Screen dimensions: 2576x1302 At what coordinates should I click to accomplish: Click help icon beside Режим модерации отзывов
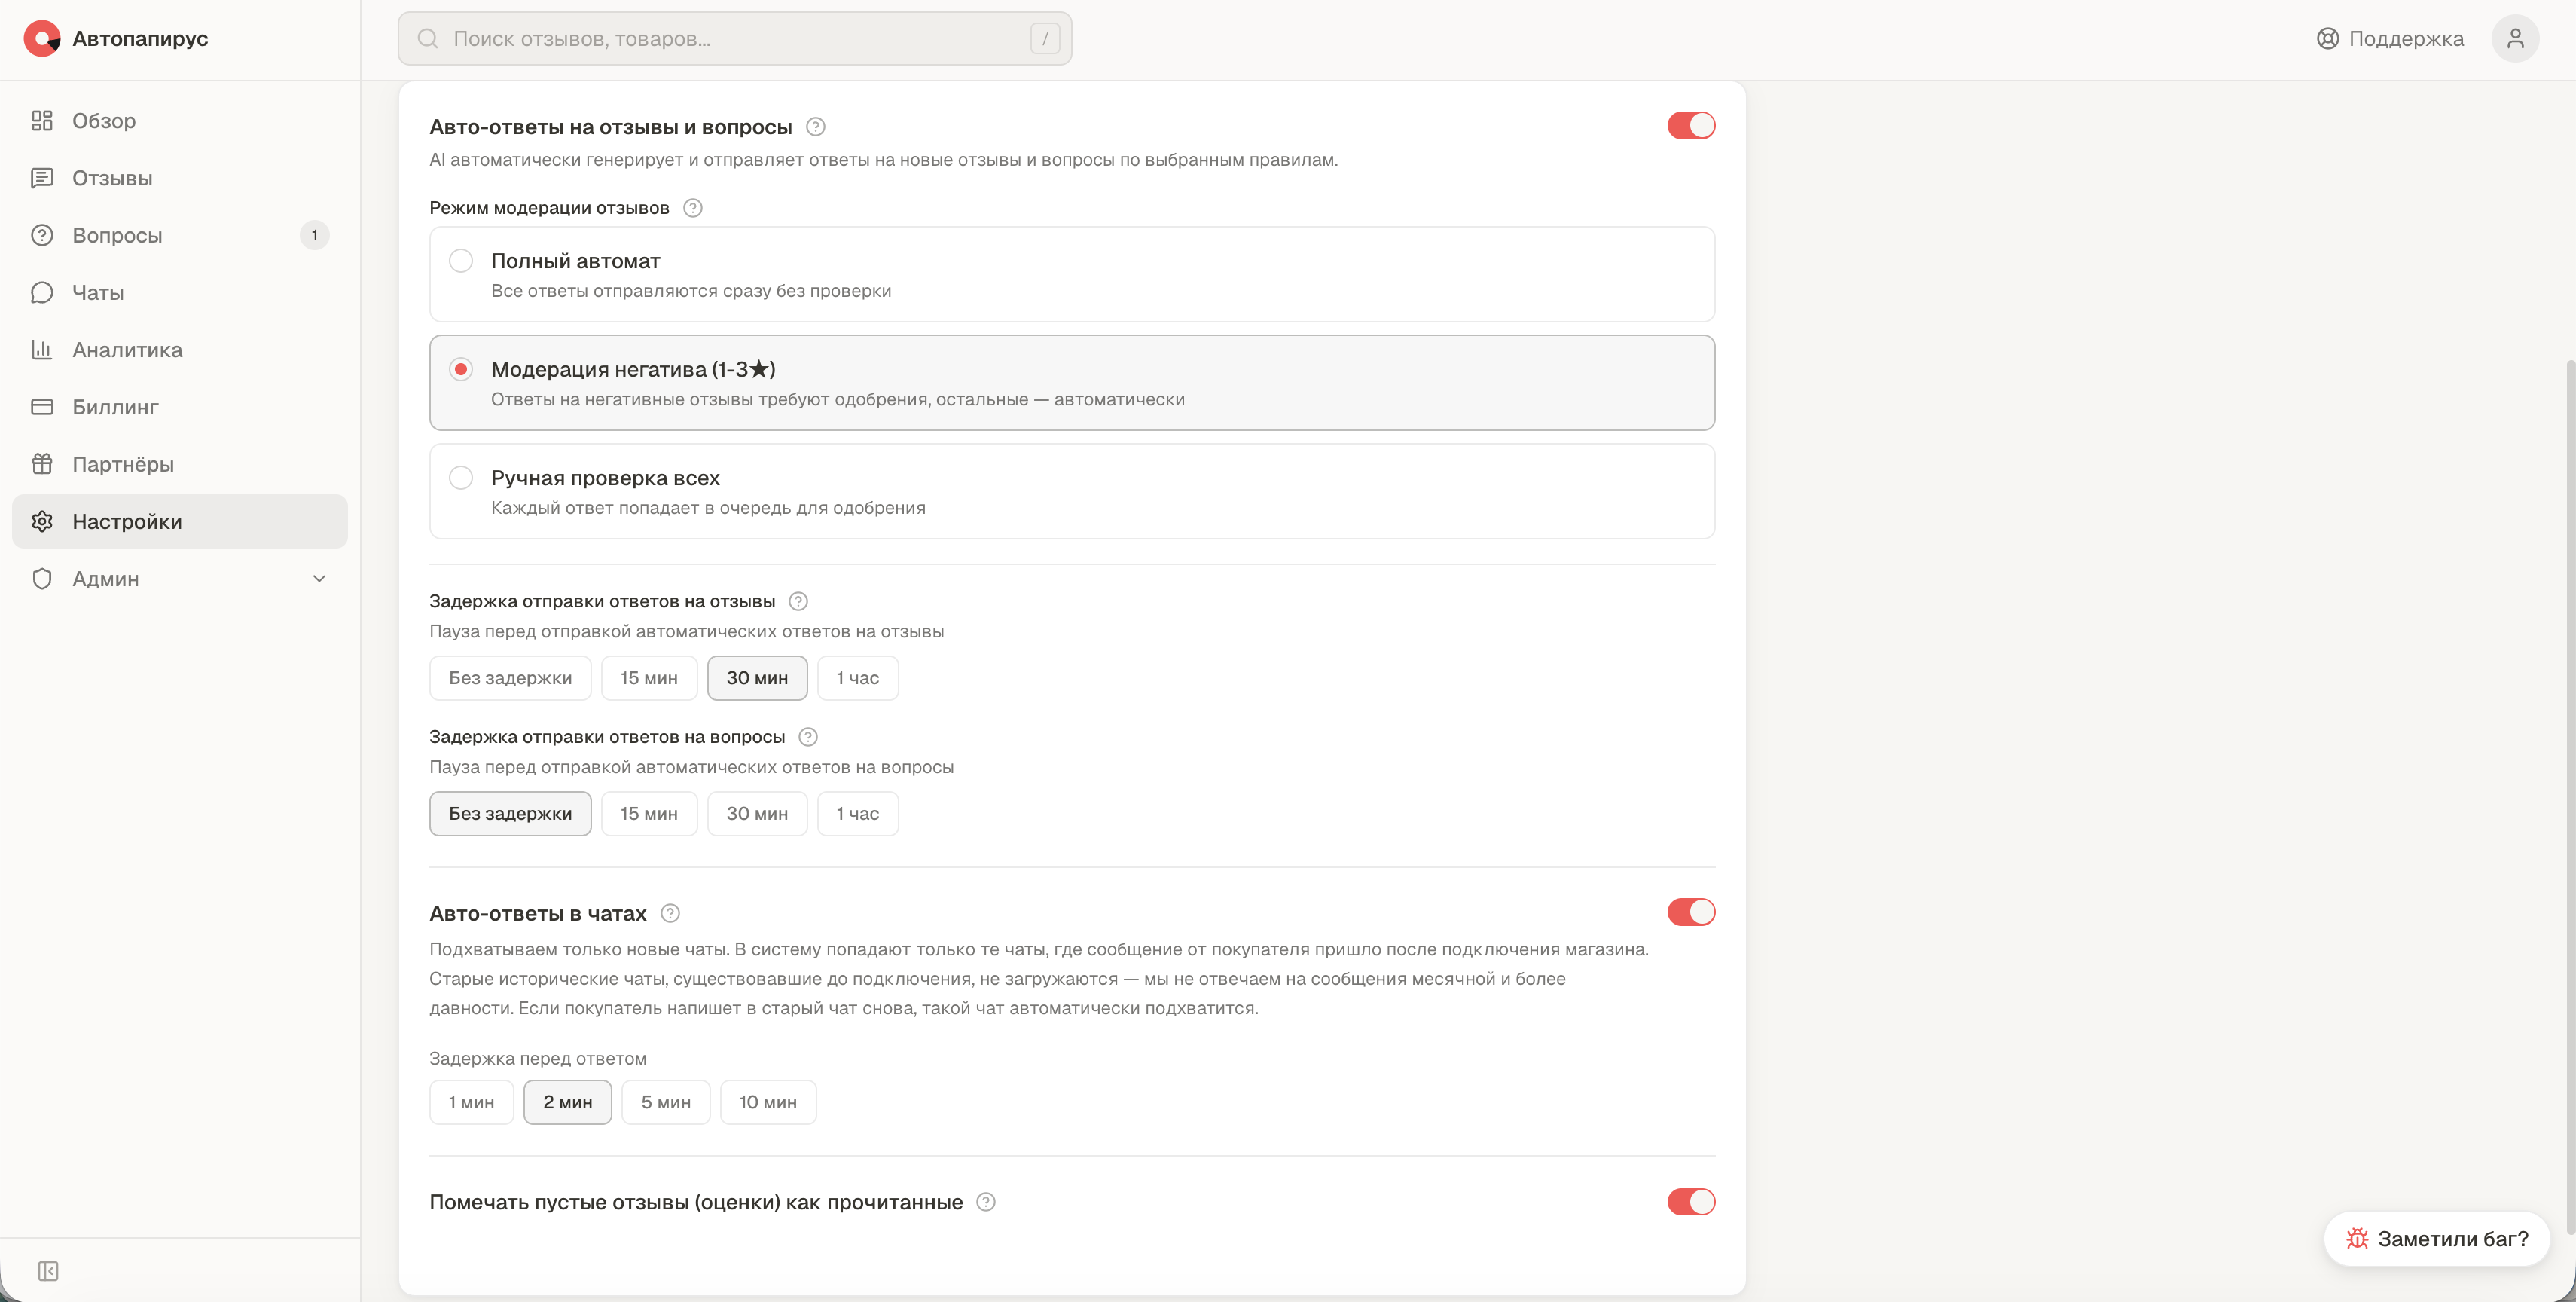(x=692, y=208)
